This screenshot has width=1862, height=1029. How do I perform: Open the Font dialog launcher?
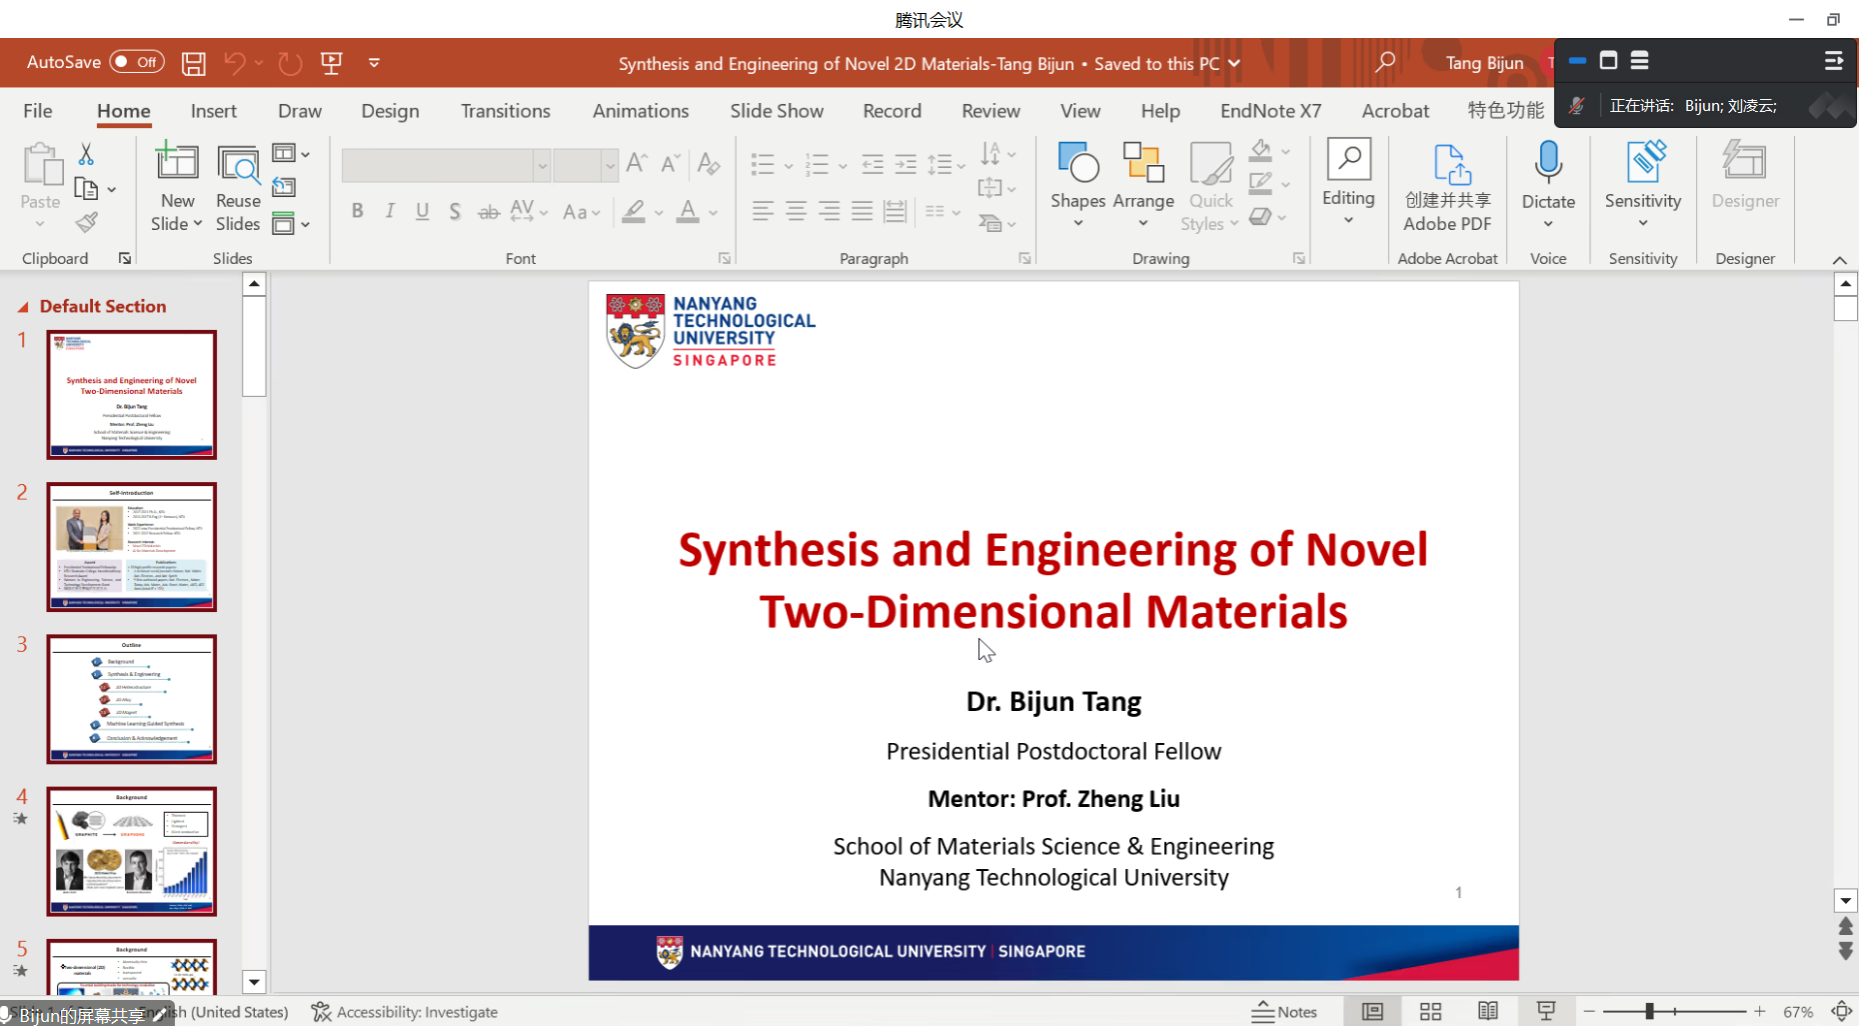click(724, 259)
